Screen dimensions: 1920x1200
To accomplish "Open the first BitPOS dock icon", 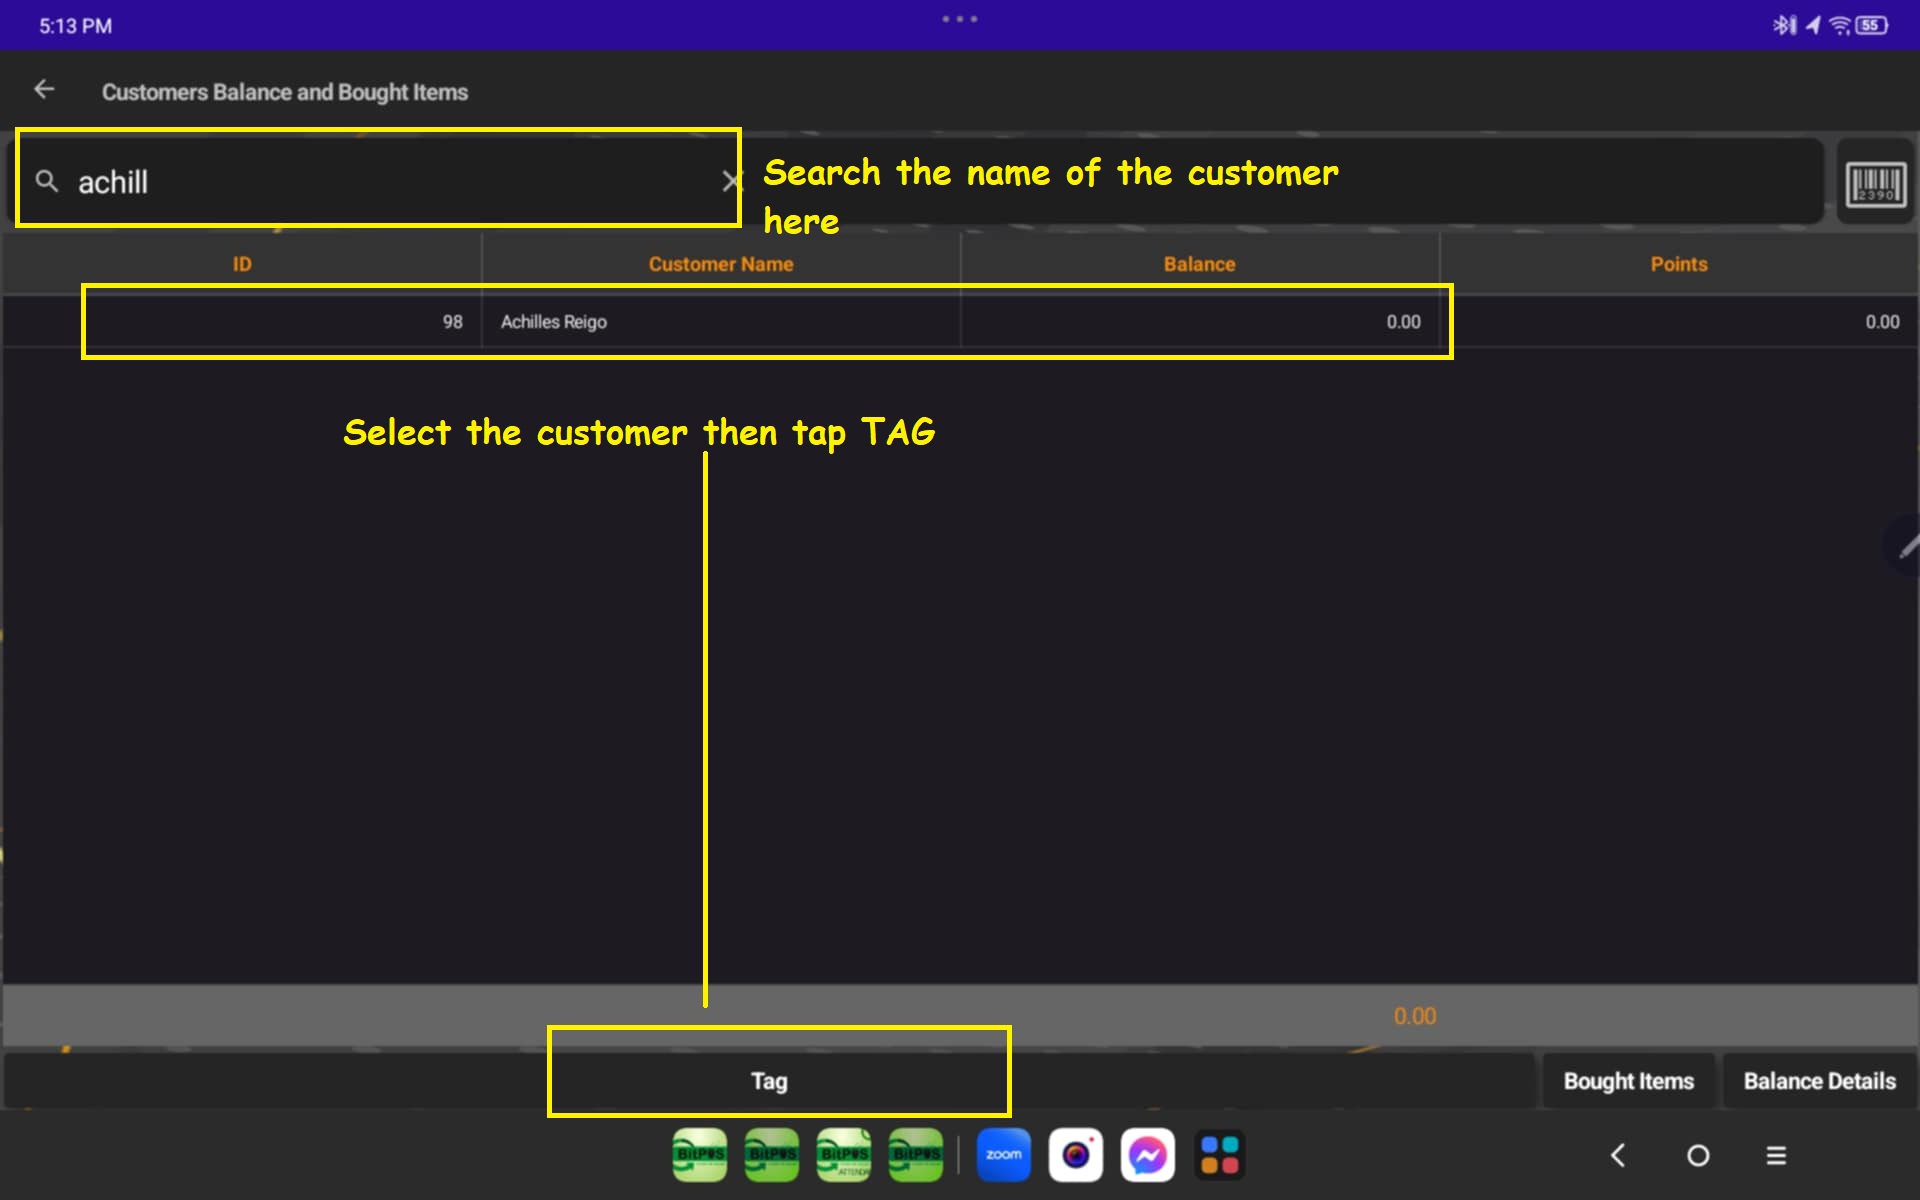I will click(x=700, y=1155).
